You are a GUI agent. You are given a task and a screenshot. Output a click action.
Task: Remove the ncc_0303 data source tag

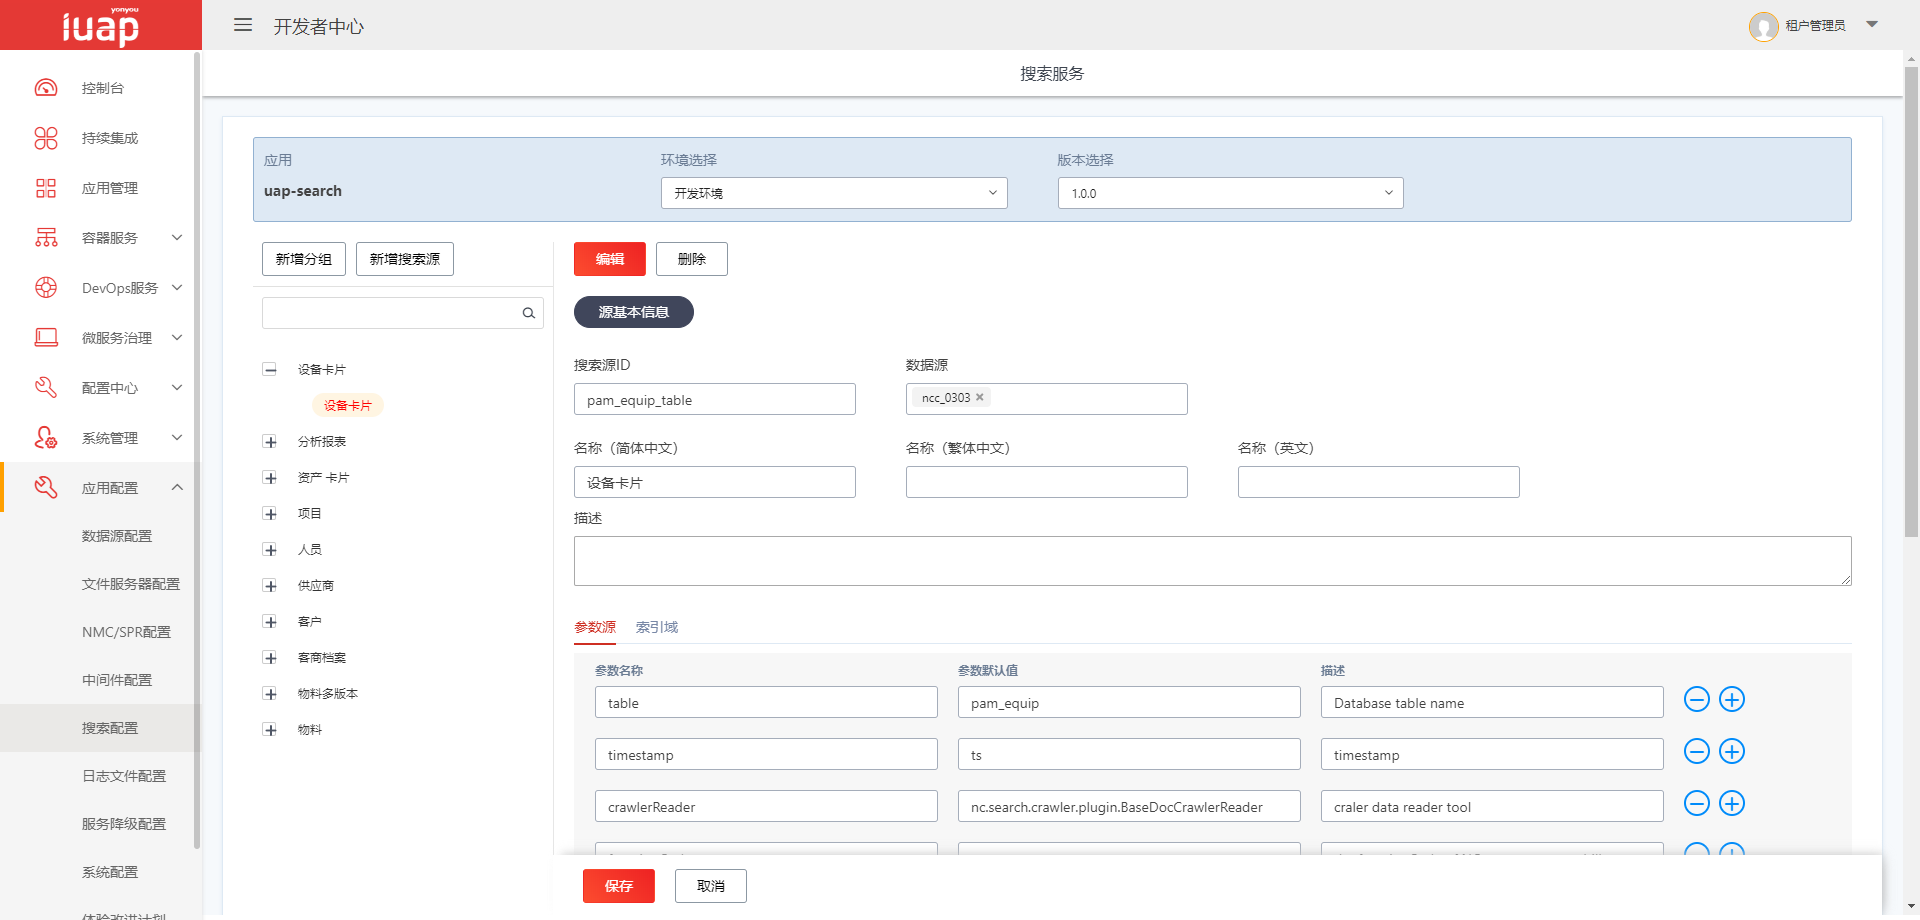(x=980, y=397)
